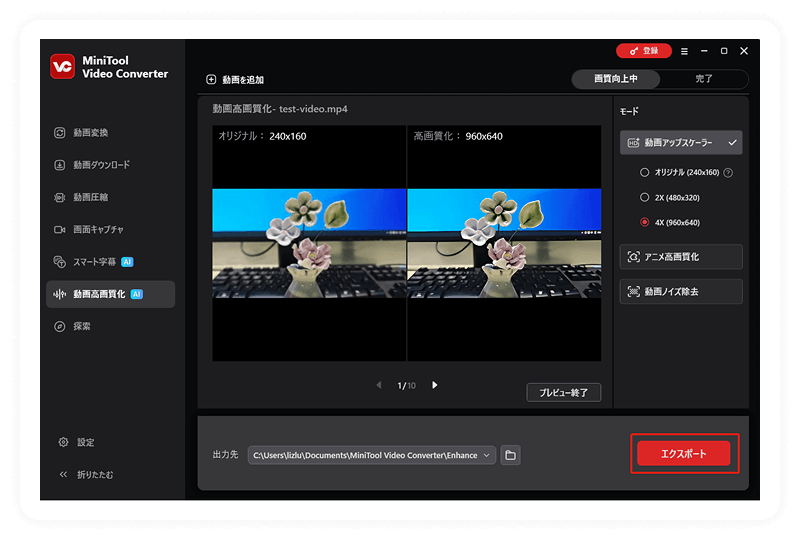Go to next preview frame arrow

[435, 385]
